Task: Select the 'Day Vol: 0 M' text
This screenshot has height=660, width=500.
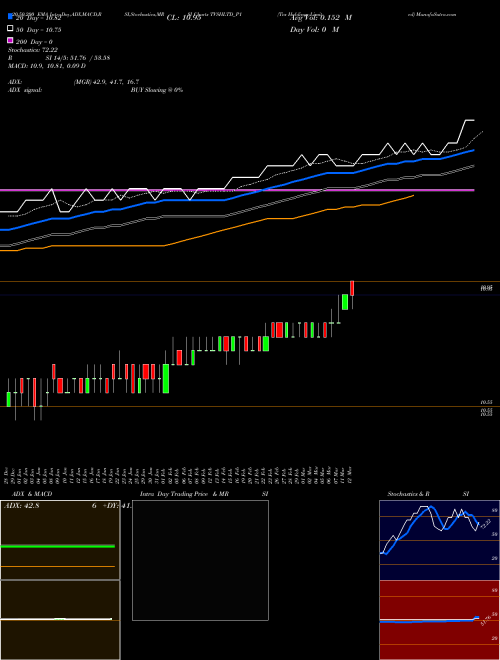Action: pyautogui.click(x=314, y=30)
